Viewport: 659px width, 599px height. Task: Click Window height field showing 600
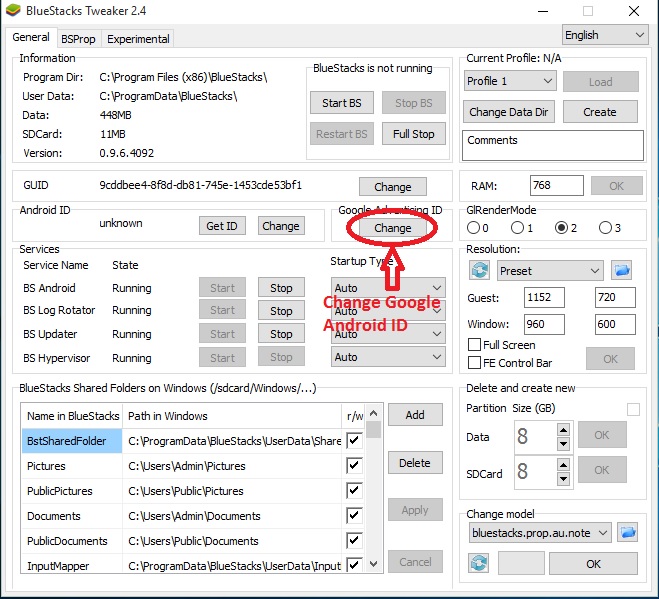pyautogui.click(x=615, y=324)
